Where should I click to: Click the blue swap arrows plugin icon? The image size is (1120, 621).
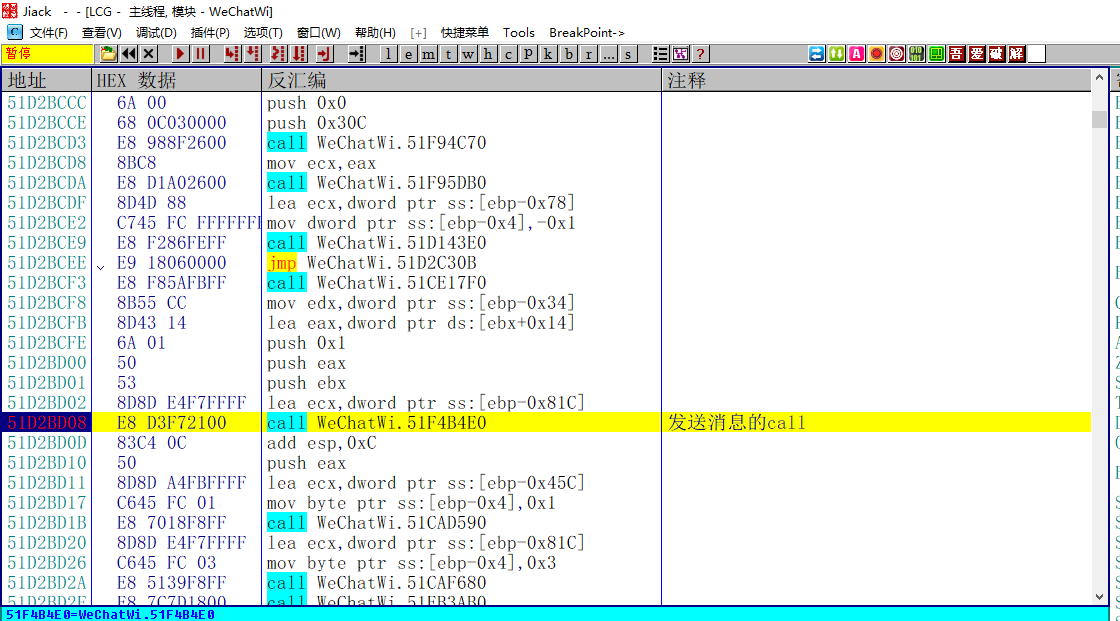coord(816,54)
